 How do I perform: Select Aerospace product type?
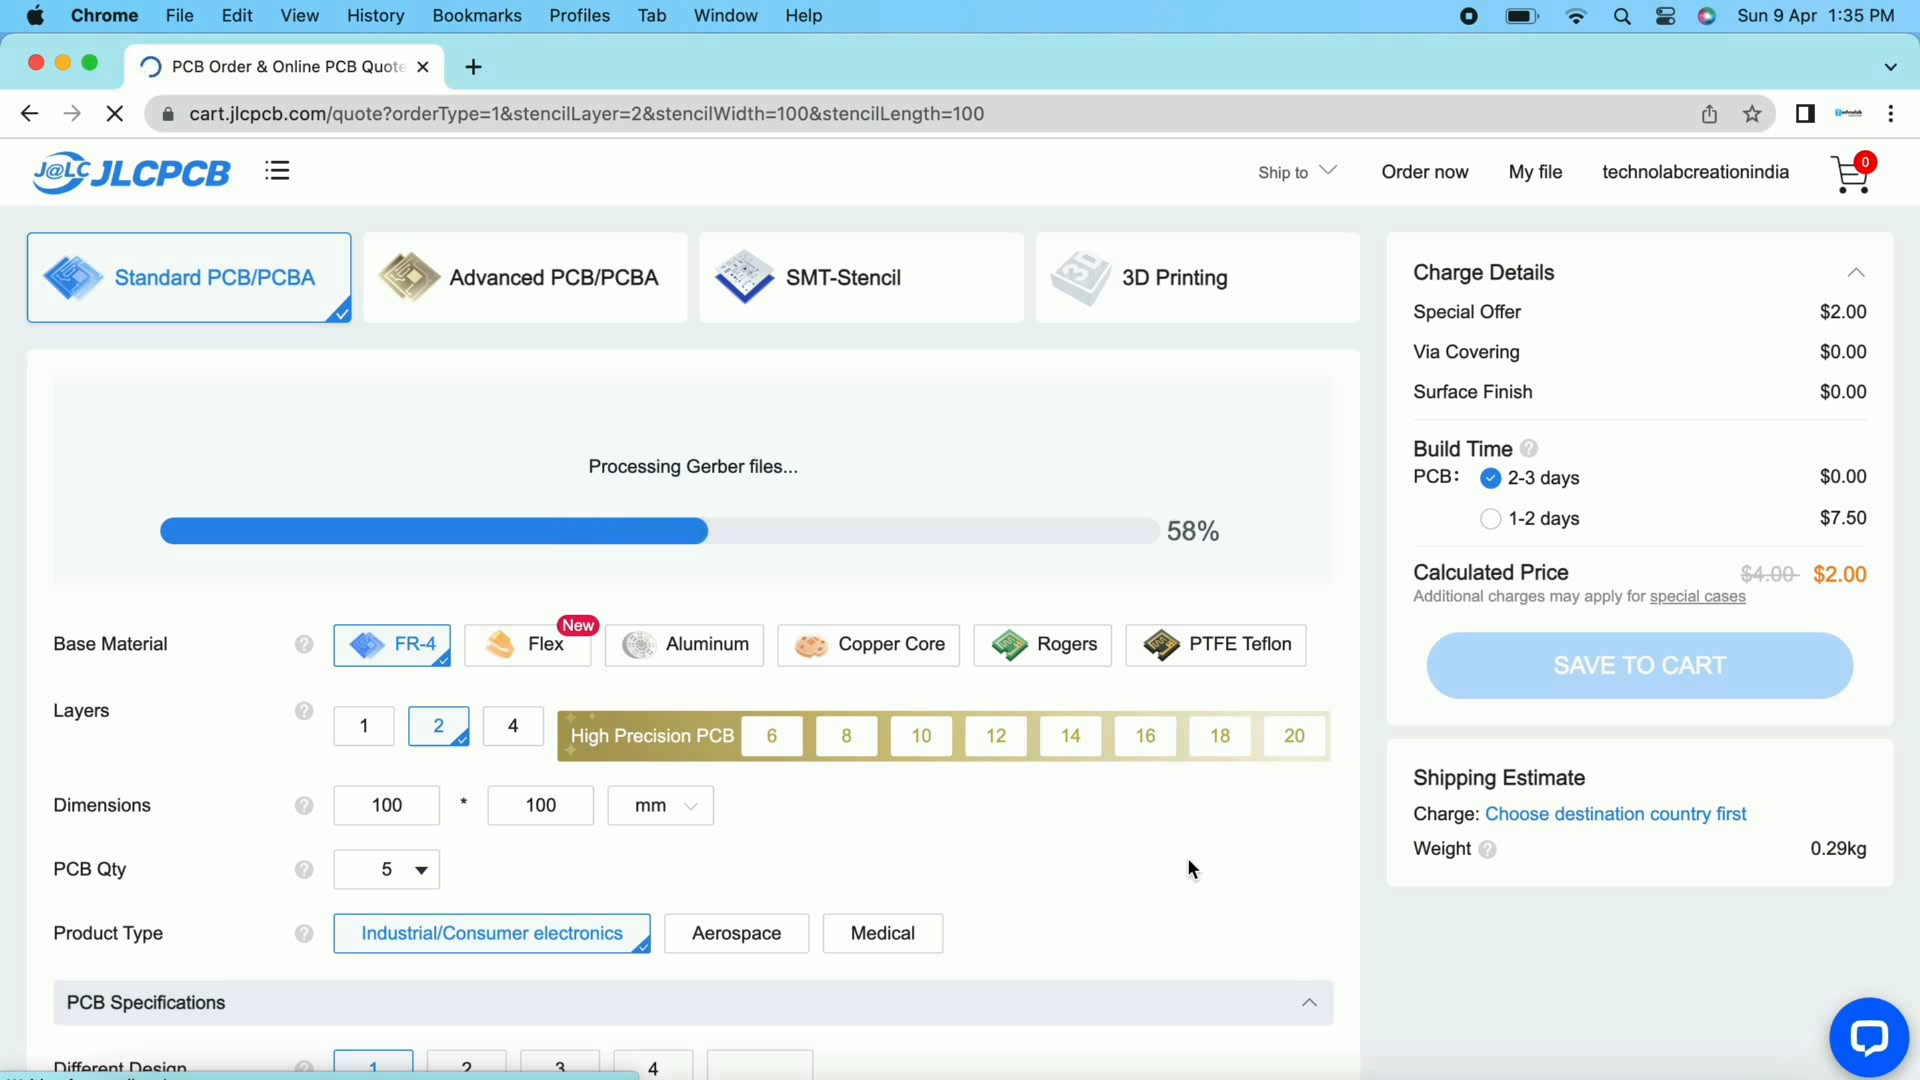point(736,934)
